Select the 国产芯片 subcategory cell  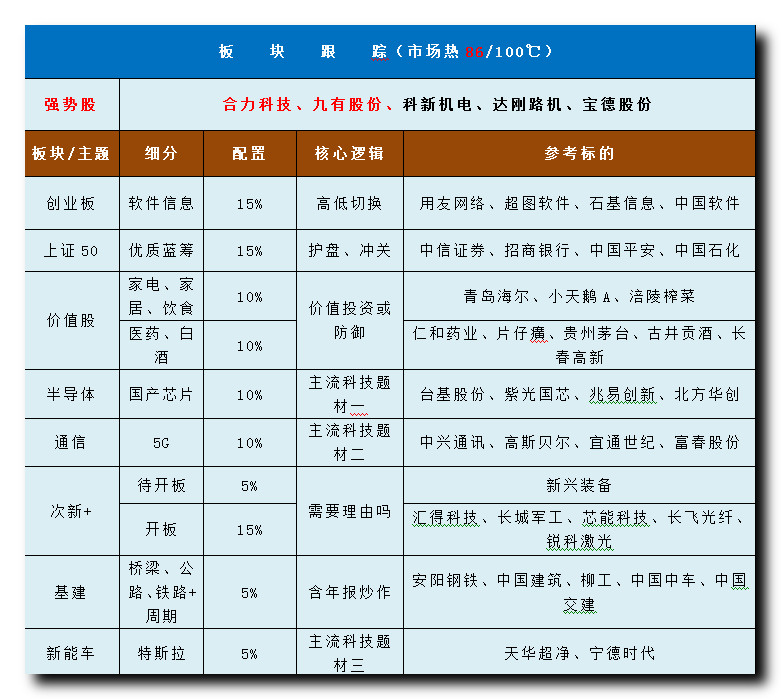coord(161,394)
